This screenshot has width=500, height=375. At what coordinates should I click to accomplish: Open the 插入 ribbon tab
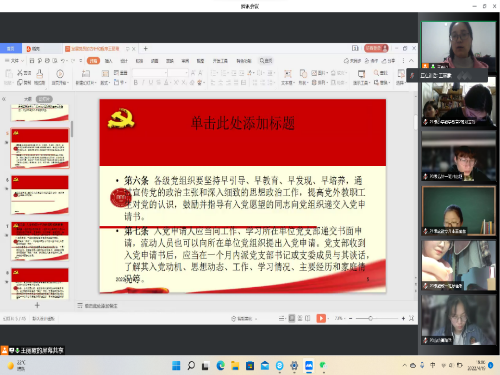[x=109, y=61]
